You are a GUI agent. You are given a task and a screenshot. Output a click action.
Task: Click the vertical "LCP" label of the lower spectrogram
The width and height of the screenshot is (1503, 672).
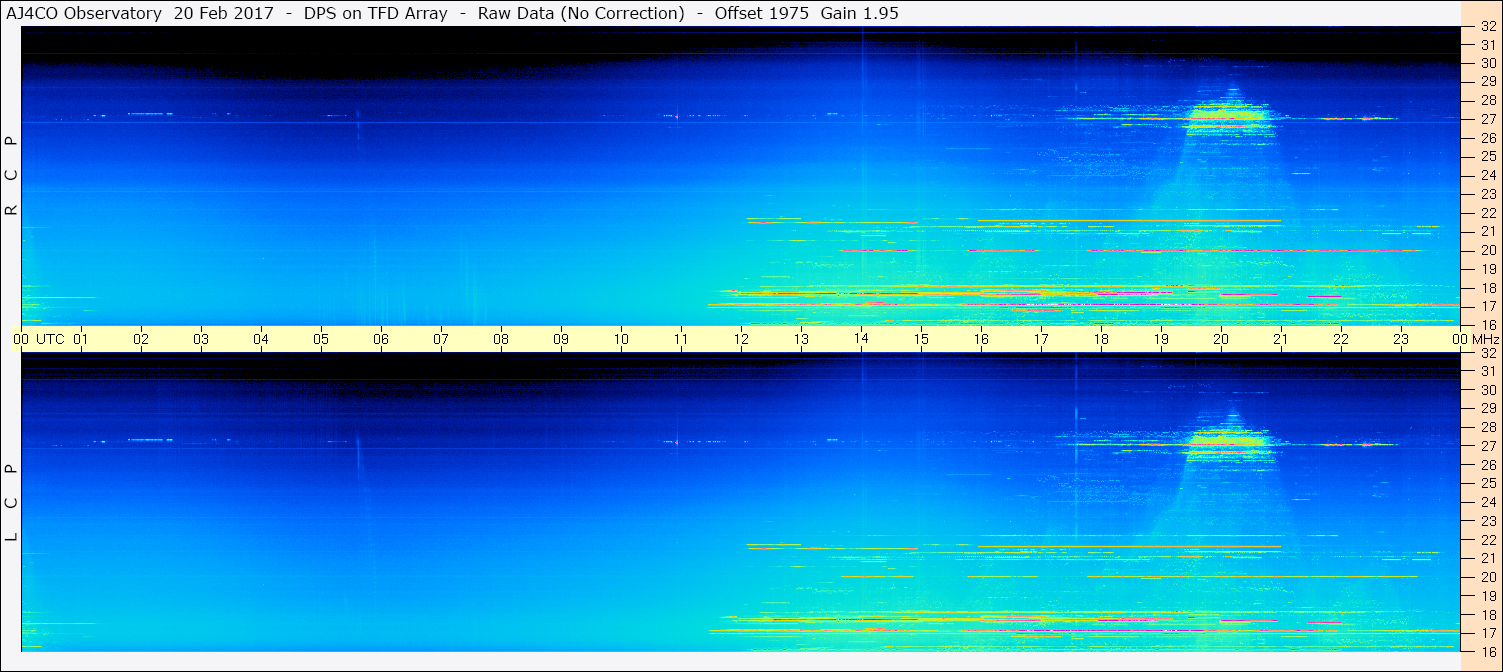point(12,502)
